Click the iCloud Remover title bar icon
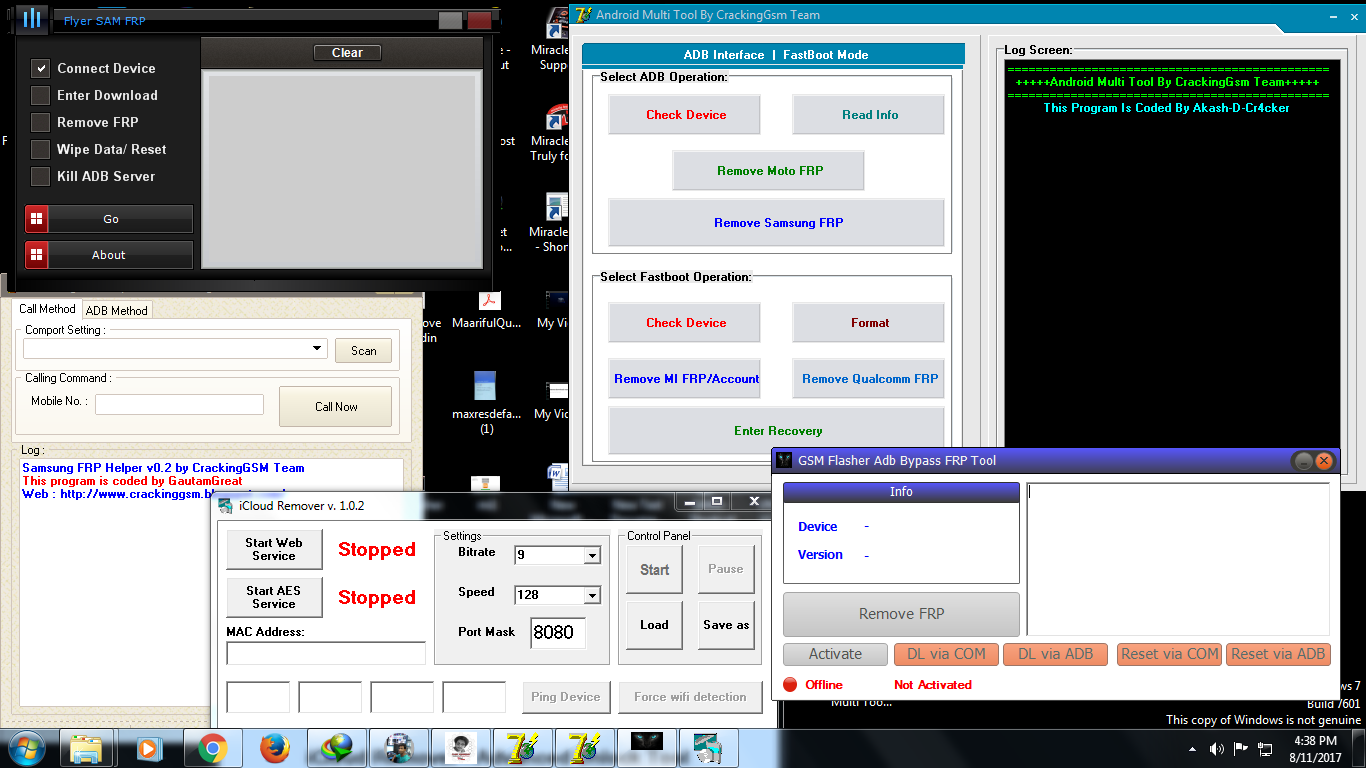 [226, 505]
